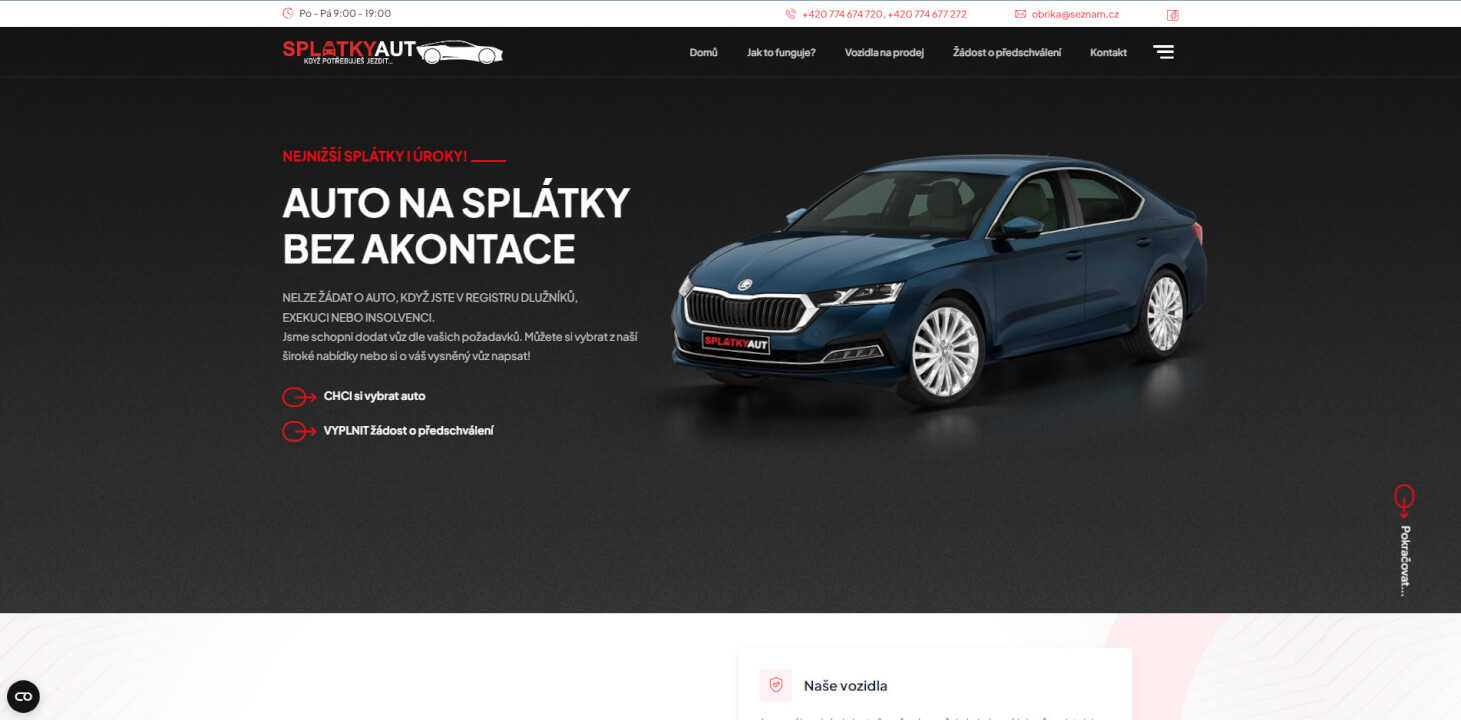Open the hamburger menu icon
The image size is (1461, 720).
[1163, 52]
